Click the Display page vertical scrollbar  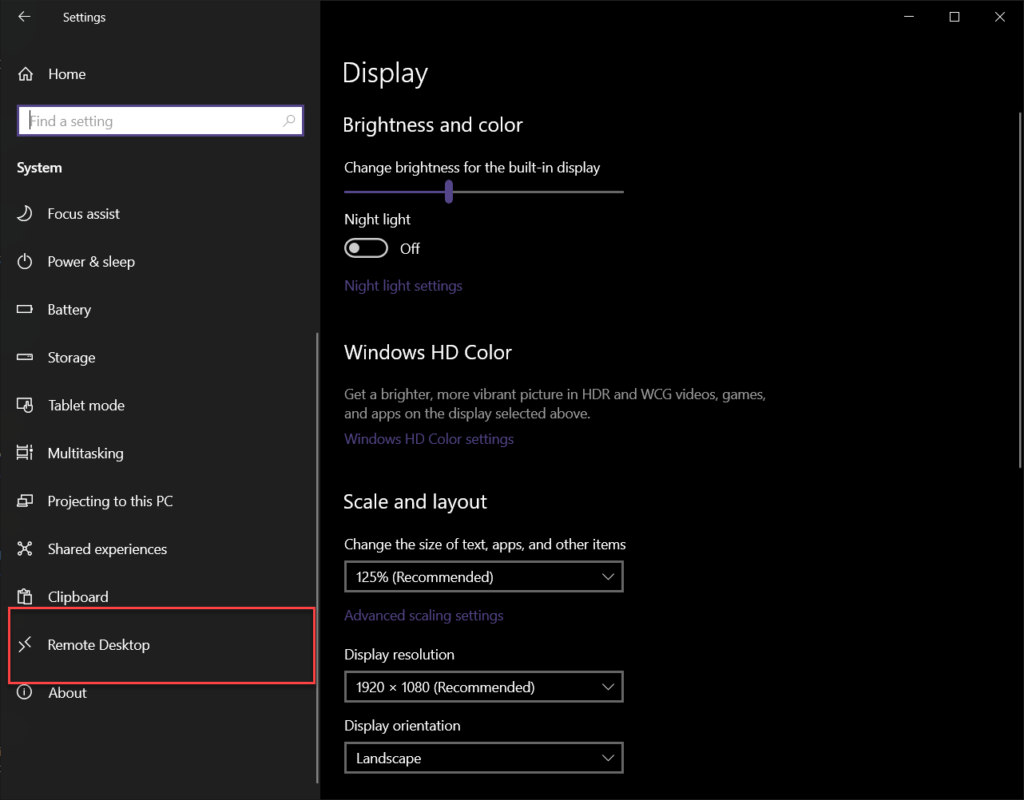(x=1020, y=290)
